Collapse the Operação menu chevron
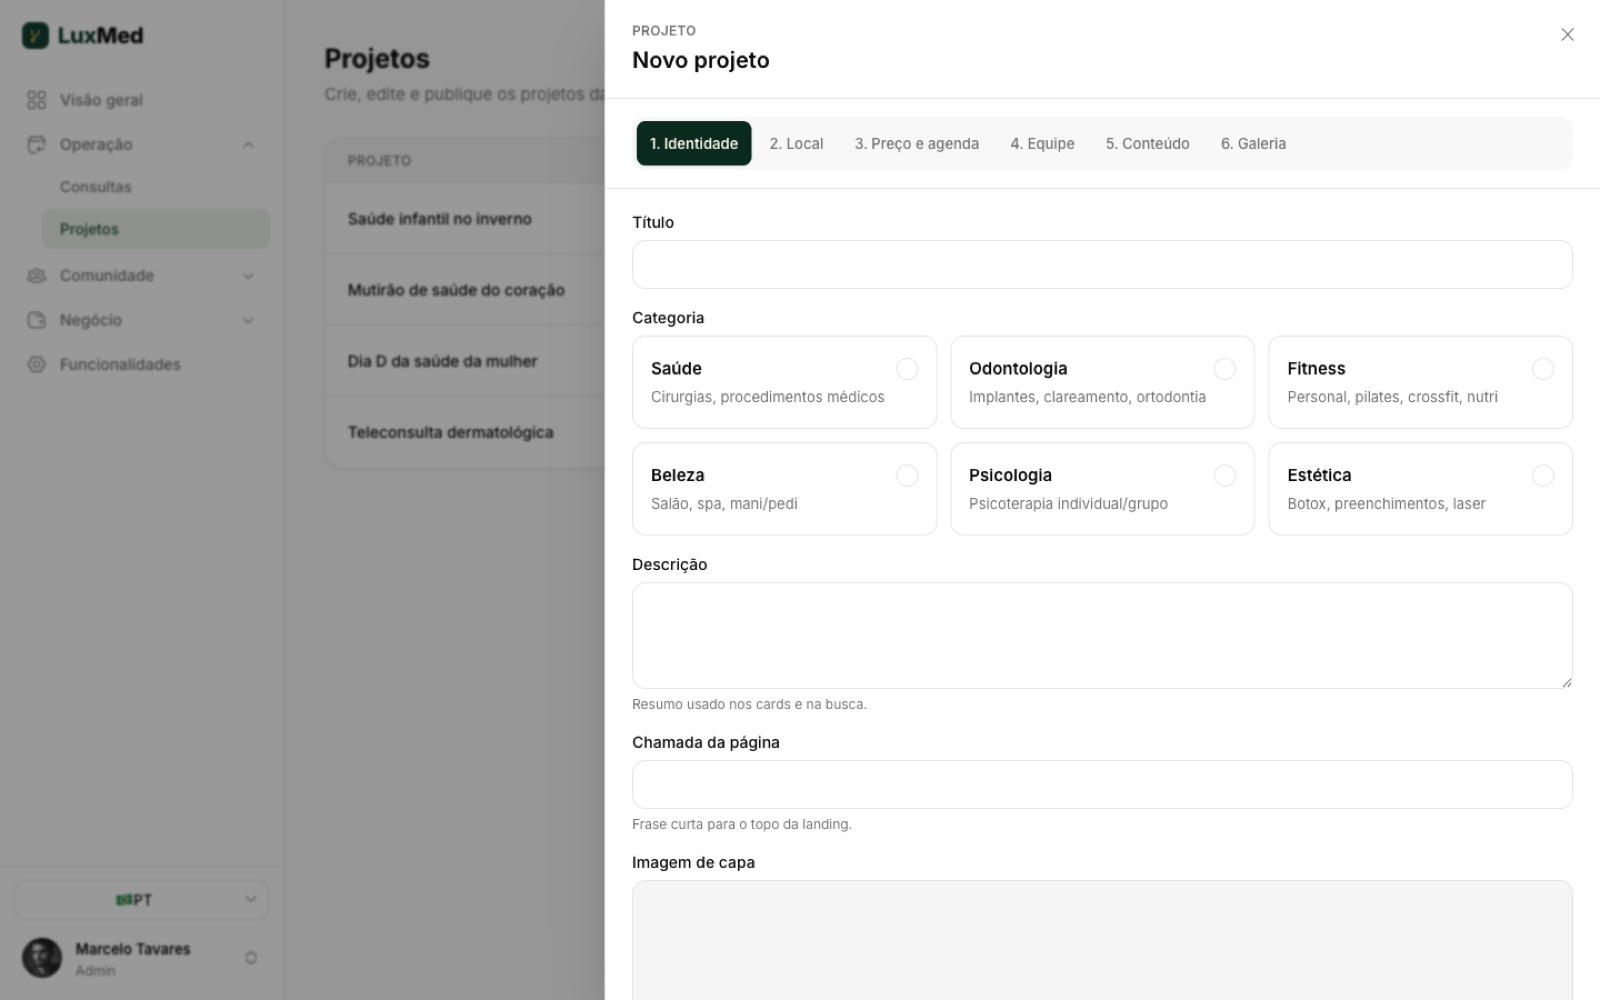The width and height of the screenshot is (1600, 1000). click(x=248, y=145)
